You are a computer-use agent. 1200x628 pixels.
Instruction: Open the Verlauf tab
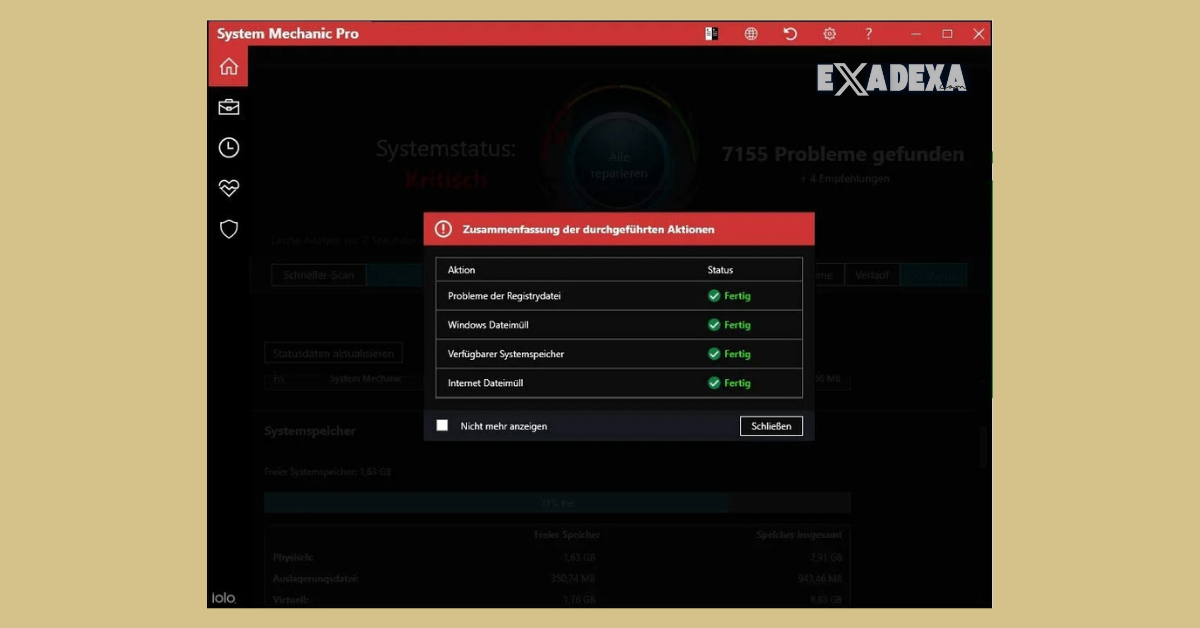pyautogui.click(x=871, y=274)
